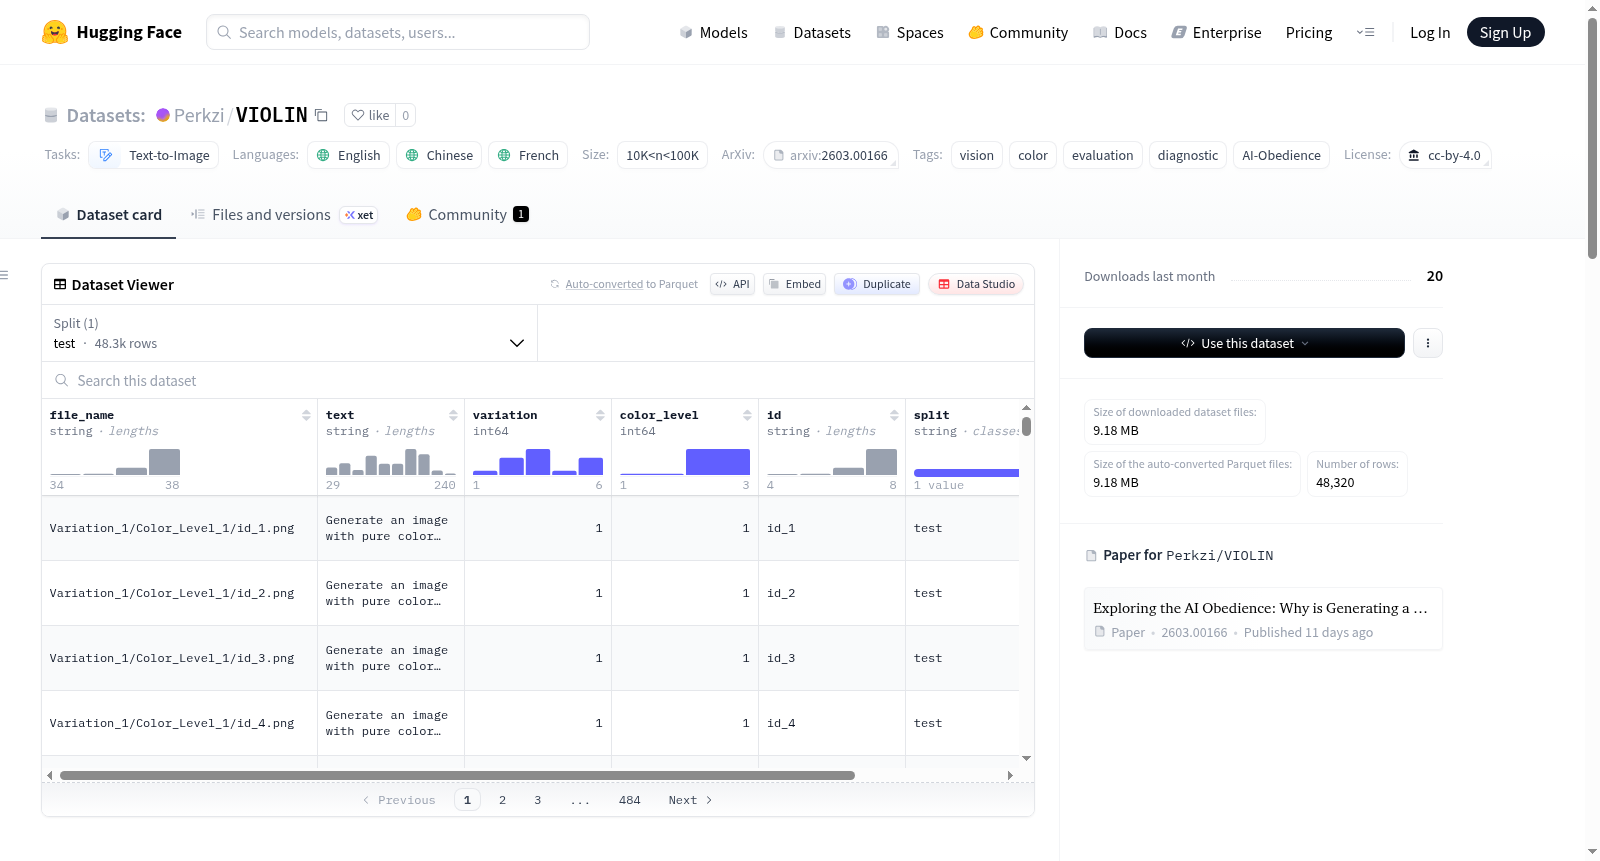Screen dimensions: 1600x861
Task: Open the Docs page
Action: tap(1120, 32)
